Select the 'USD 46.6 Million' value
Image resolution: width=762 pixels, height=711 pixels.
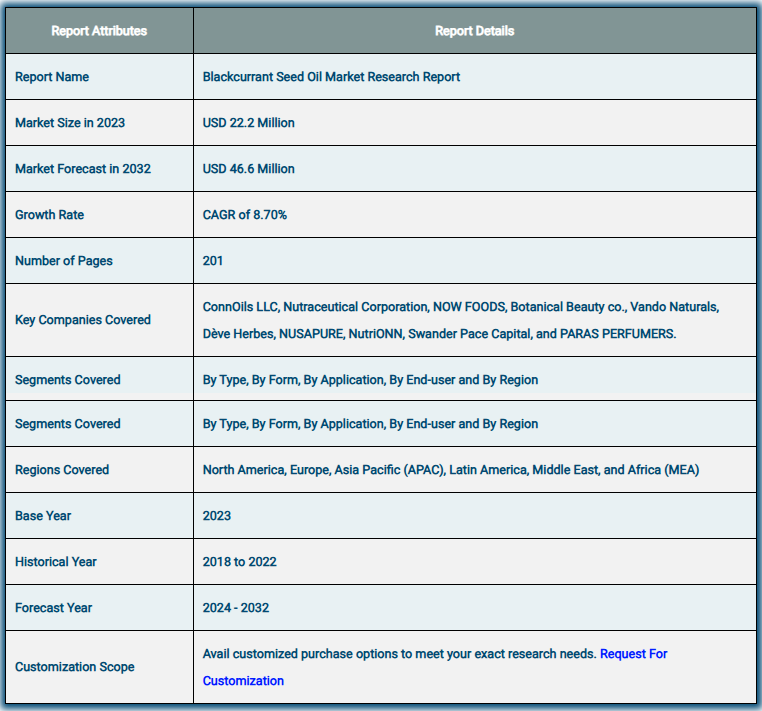[x=248, y=169]
